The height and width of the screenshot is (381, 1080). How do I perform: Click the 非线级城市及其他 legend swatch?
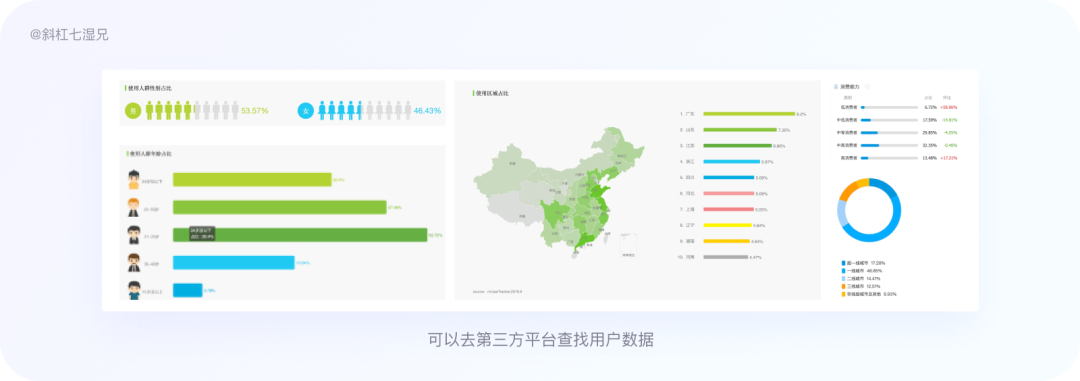[843, 294]
